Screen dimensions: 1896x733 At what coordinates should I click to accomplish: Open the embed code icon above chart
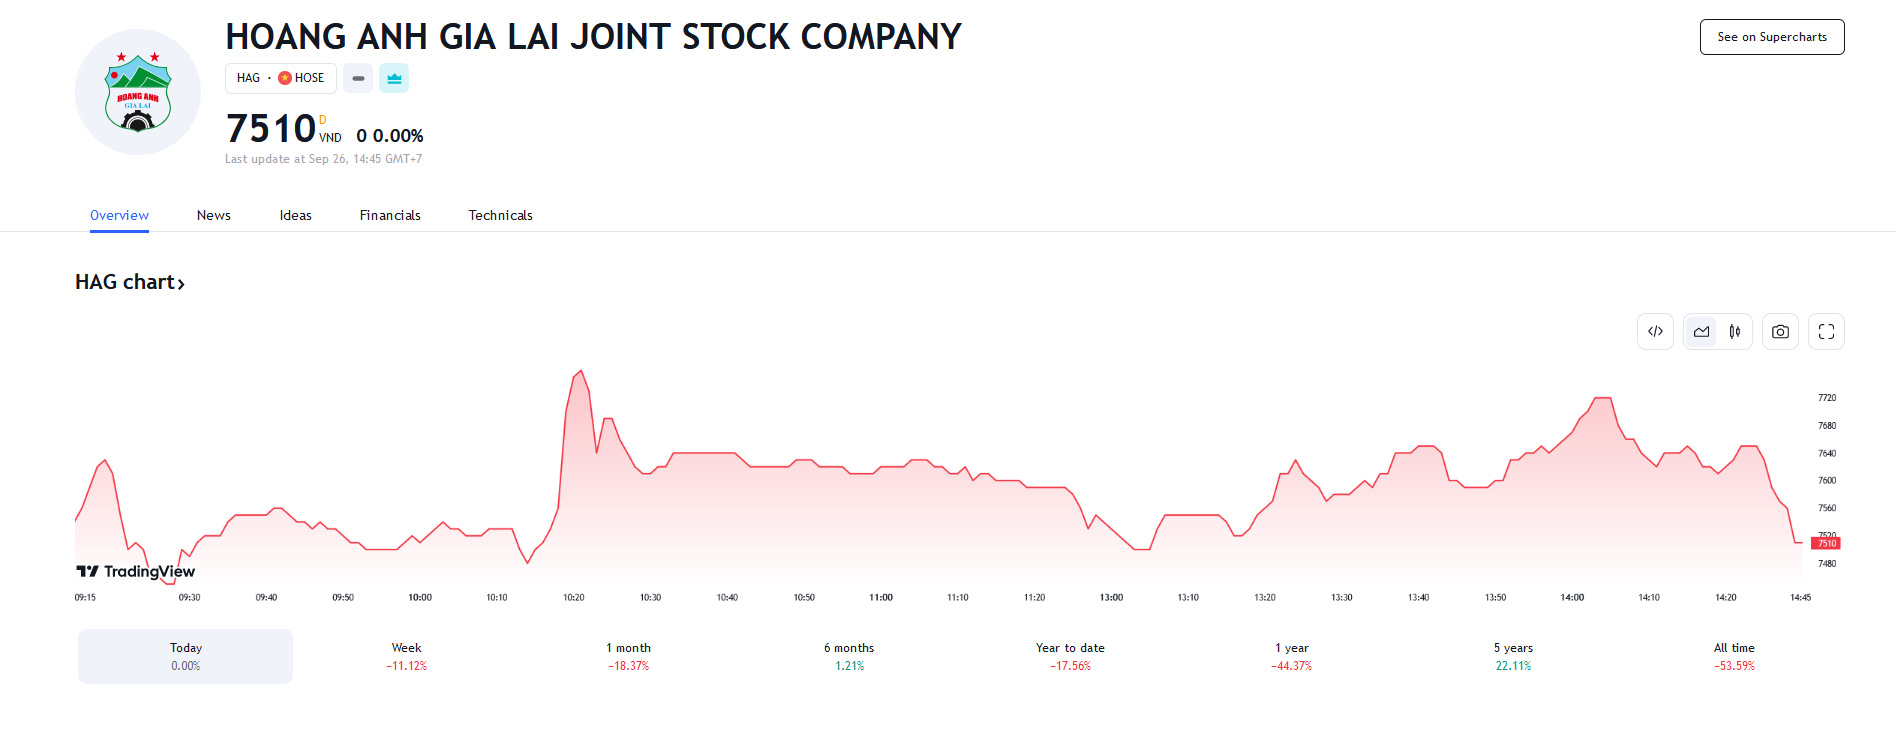[x=1655, y=331]
